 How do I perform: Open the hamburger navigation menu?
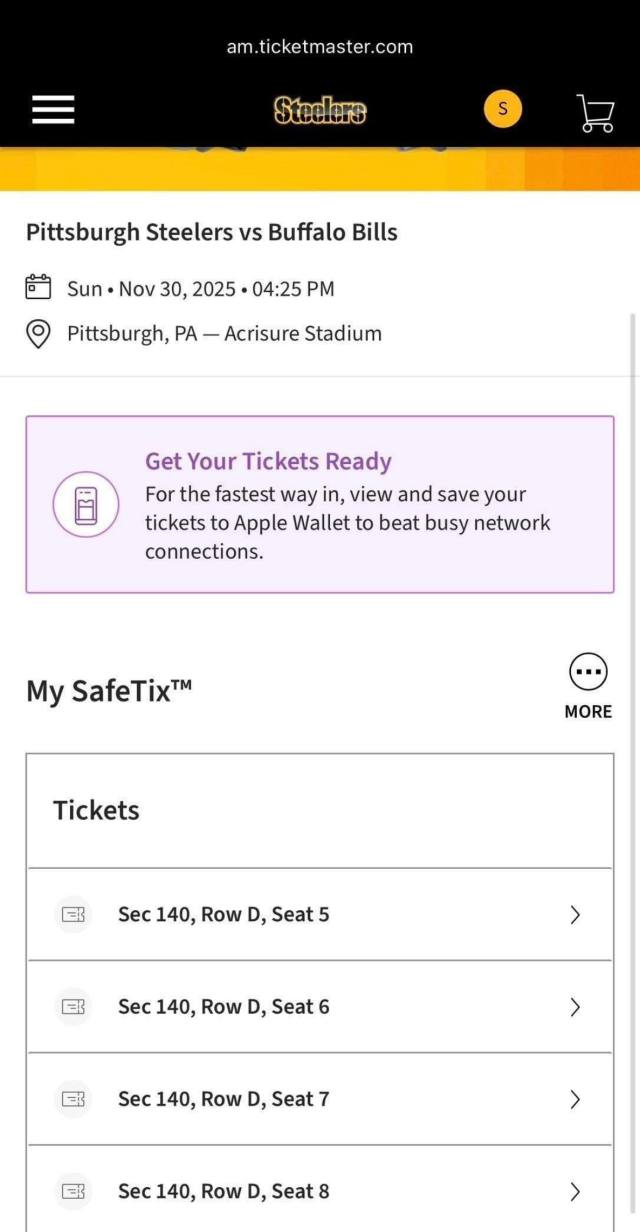(53, 109)
